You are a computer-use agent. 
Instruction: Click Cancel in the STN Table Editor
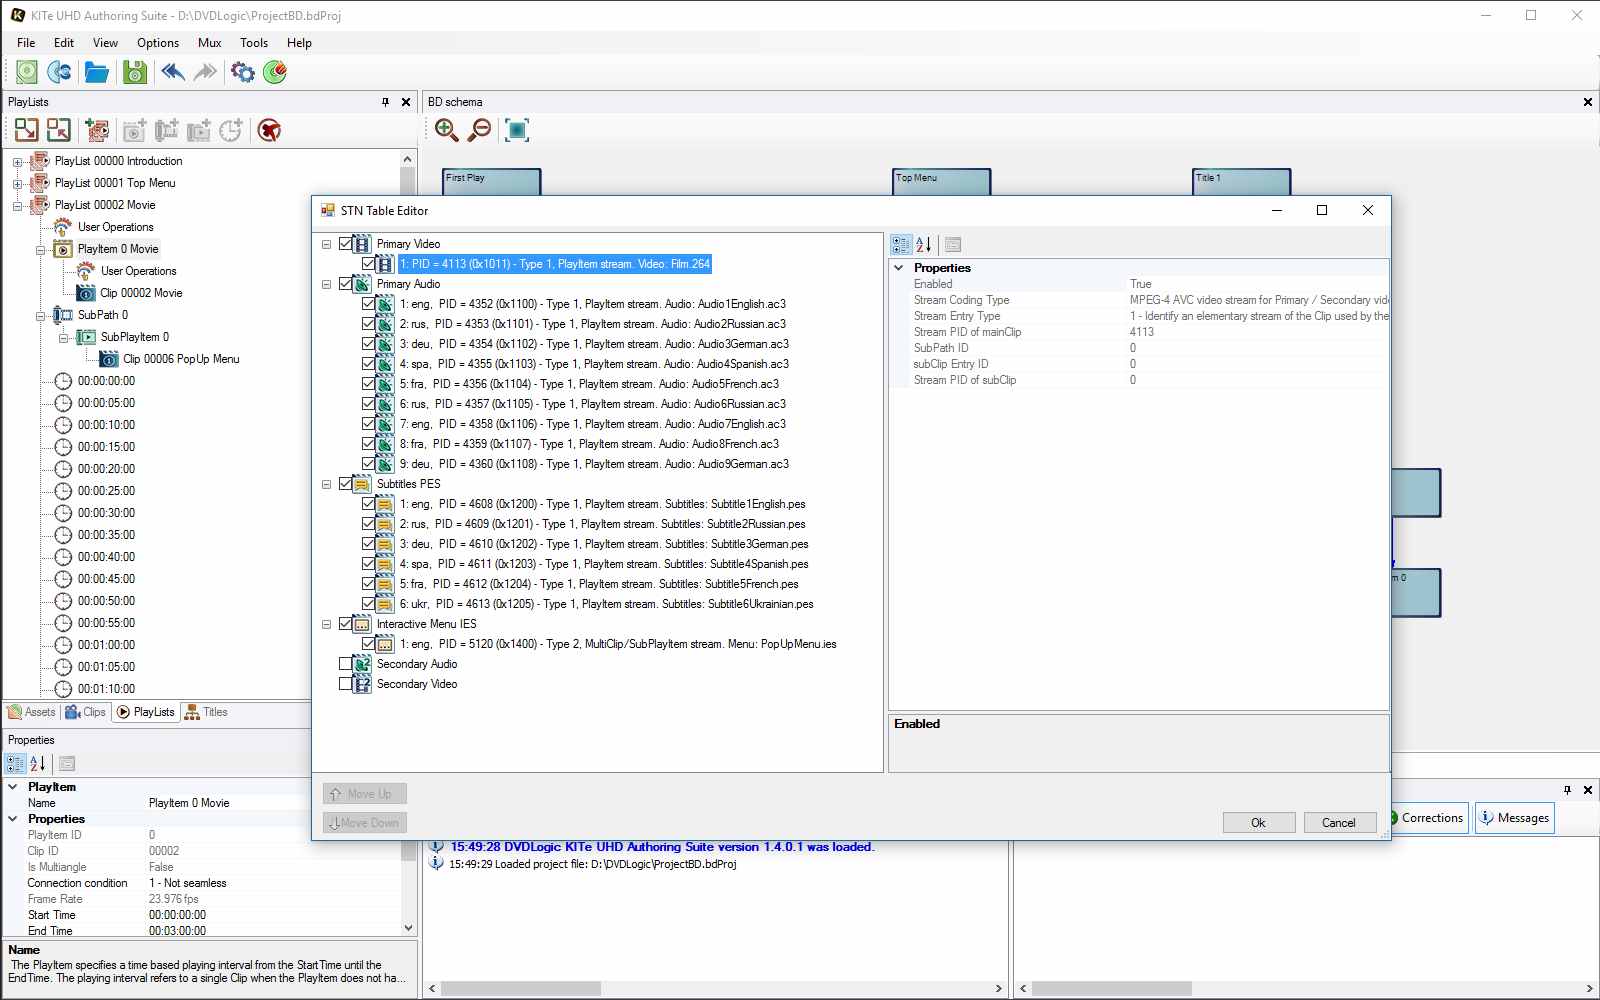point(1338,822)
